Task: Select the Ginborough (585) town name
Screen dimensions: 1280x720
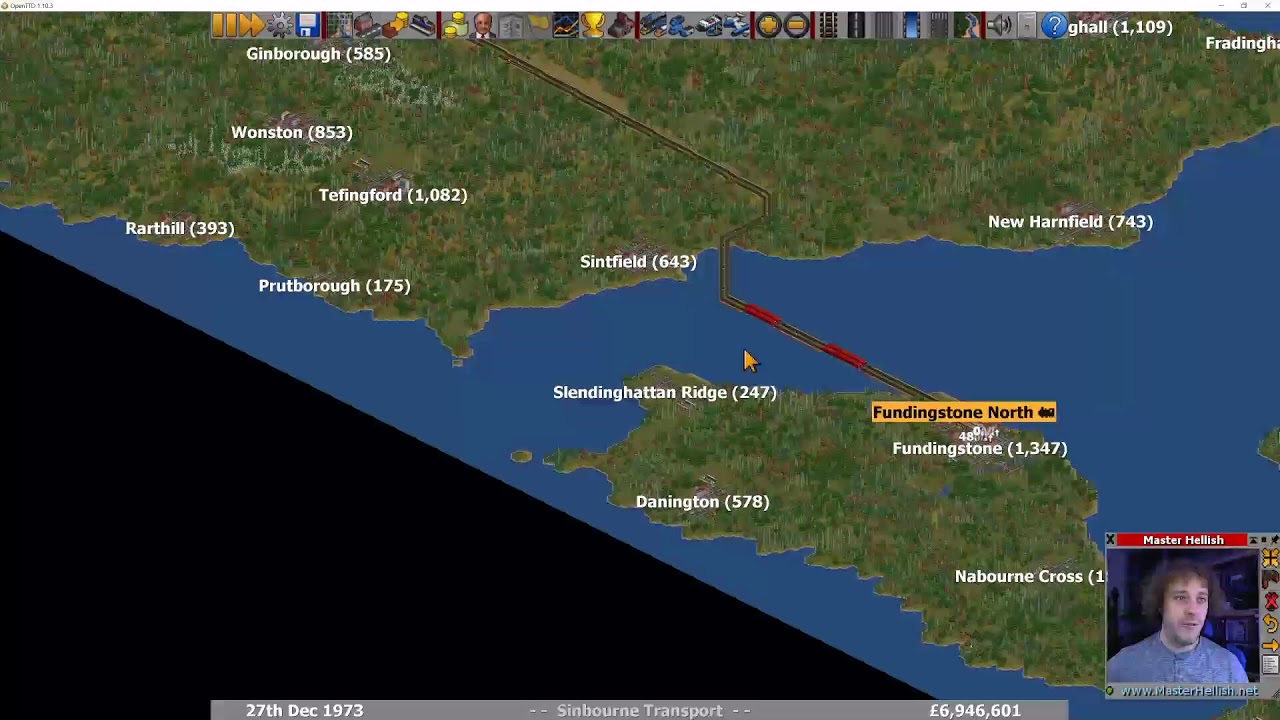Action: 318,53
